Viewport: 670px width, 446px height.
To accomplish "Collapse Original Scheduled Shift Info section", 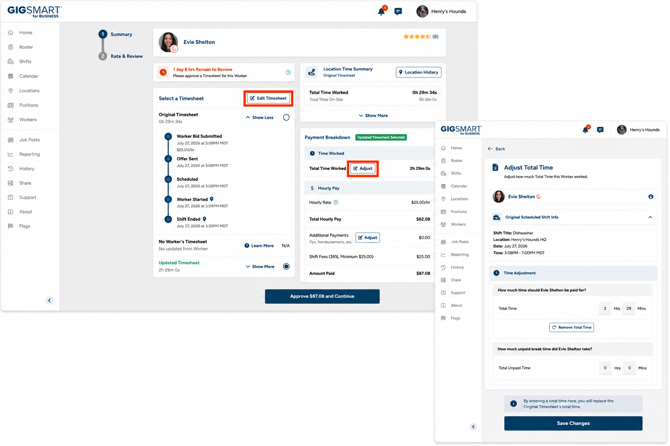I will pyautogui.click(x=650, y=217).
